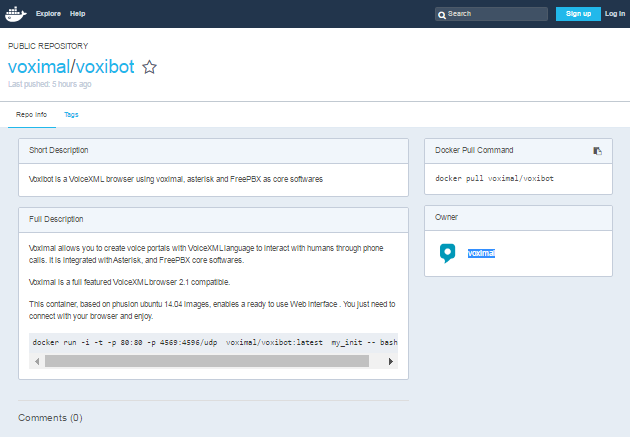The height and width of the screenshot is (437, 630).
Task: Click the Log in link
Action: 615,14
